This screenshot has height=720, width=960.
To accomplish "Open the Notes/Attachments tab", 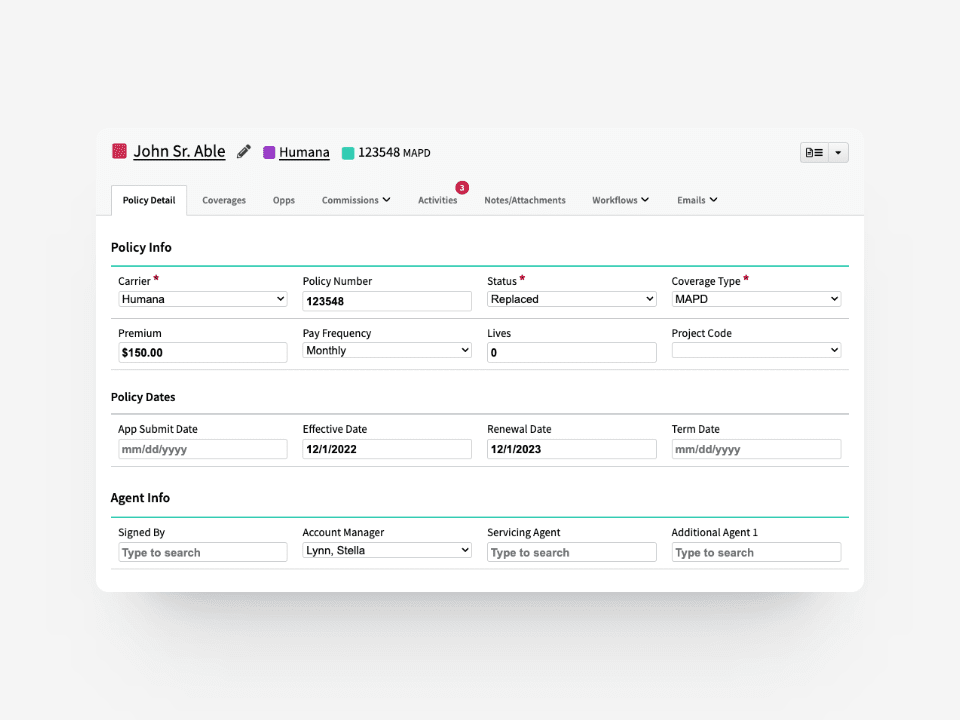I will click(524, 200).
